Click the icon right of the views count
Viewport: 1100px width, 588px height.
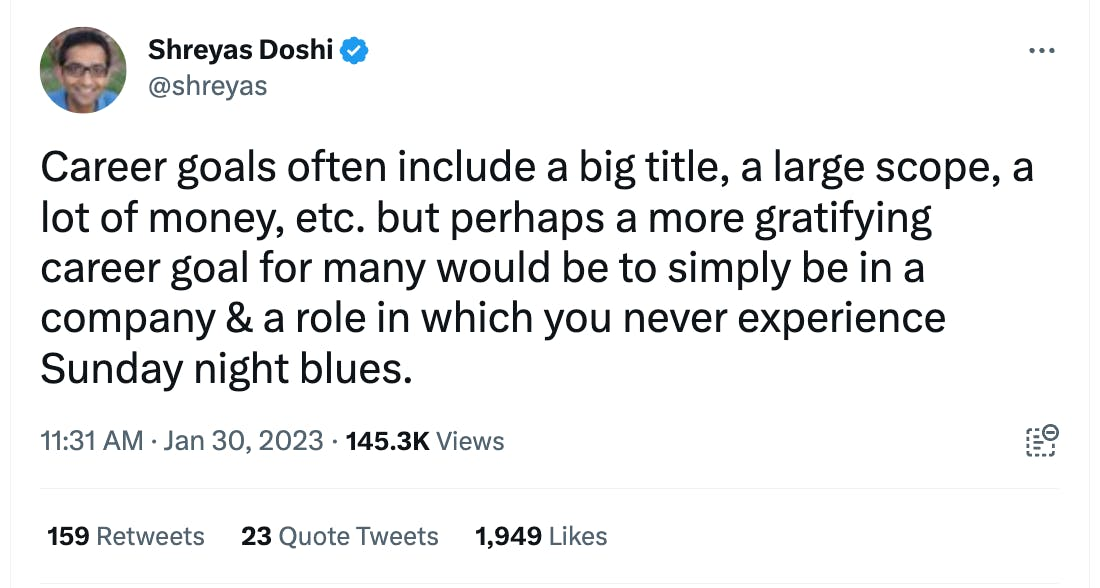1042,441
